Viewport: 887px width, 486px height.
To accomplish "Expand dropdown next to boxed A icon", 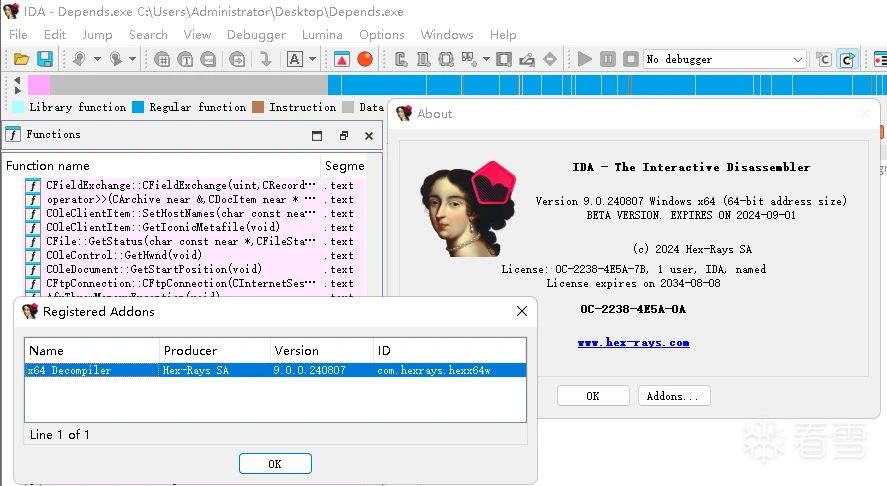I will [312, 59].
